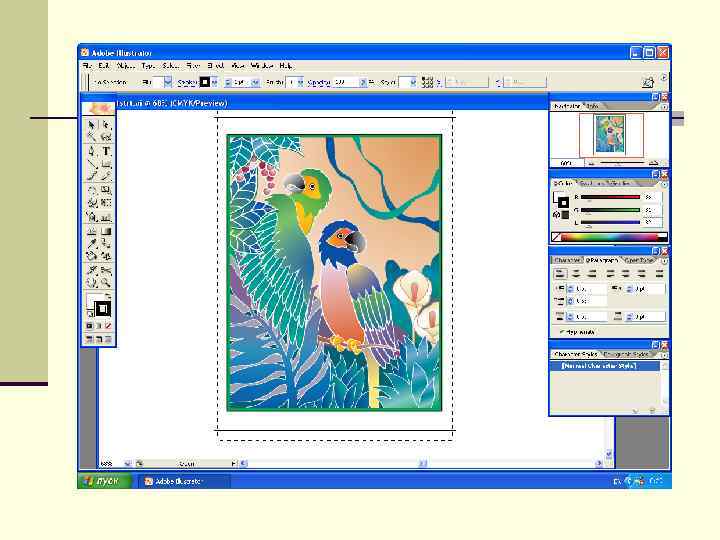
Task: Switch to the Paragraph Styles tab
Action: click(626, 354)
